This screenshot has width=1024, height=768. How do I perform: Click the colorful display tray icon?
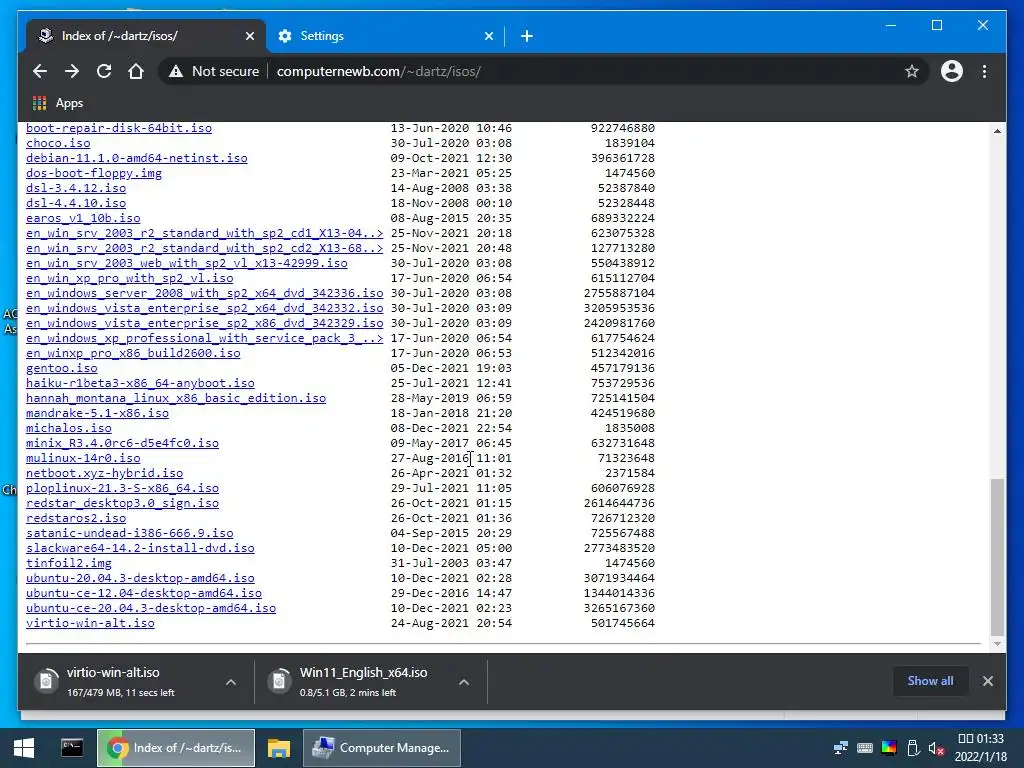889,748
